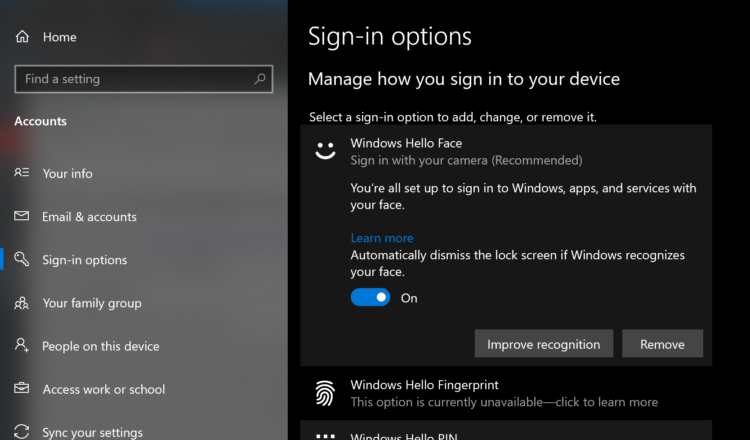Click the Windows Hello Fingerprint icon
The width and height of the screenshot is (750, 440).
[x=325, y=392]
